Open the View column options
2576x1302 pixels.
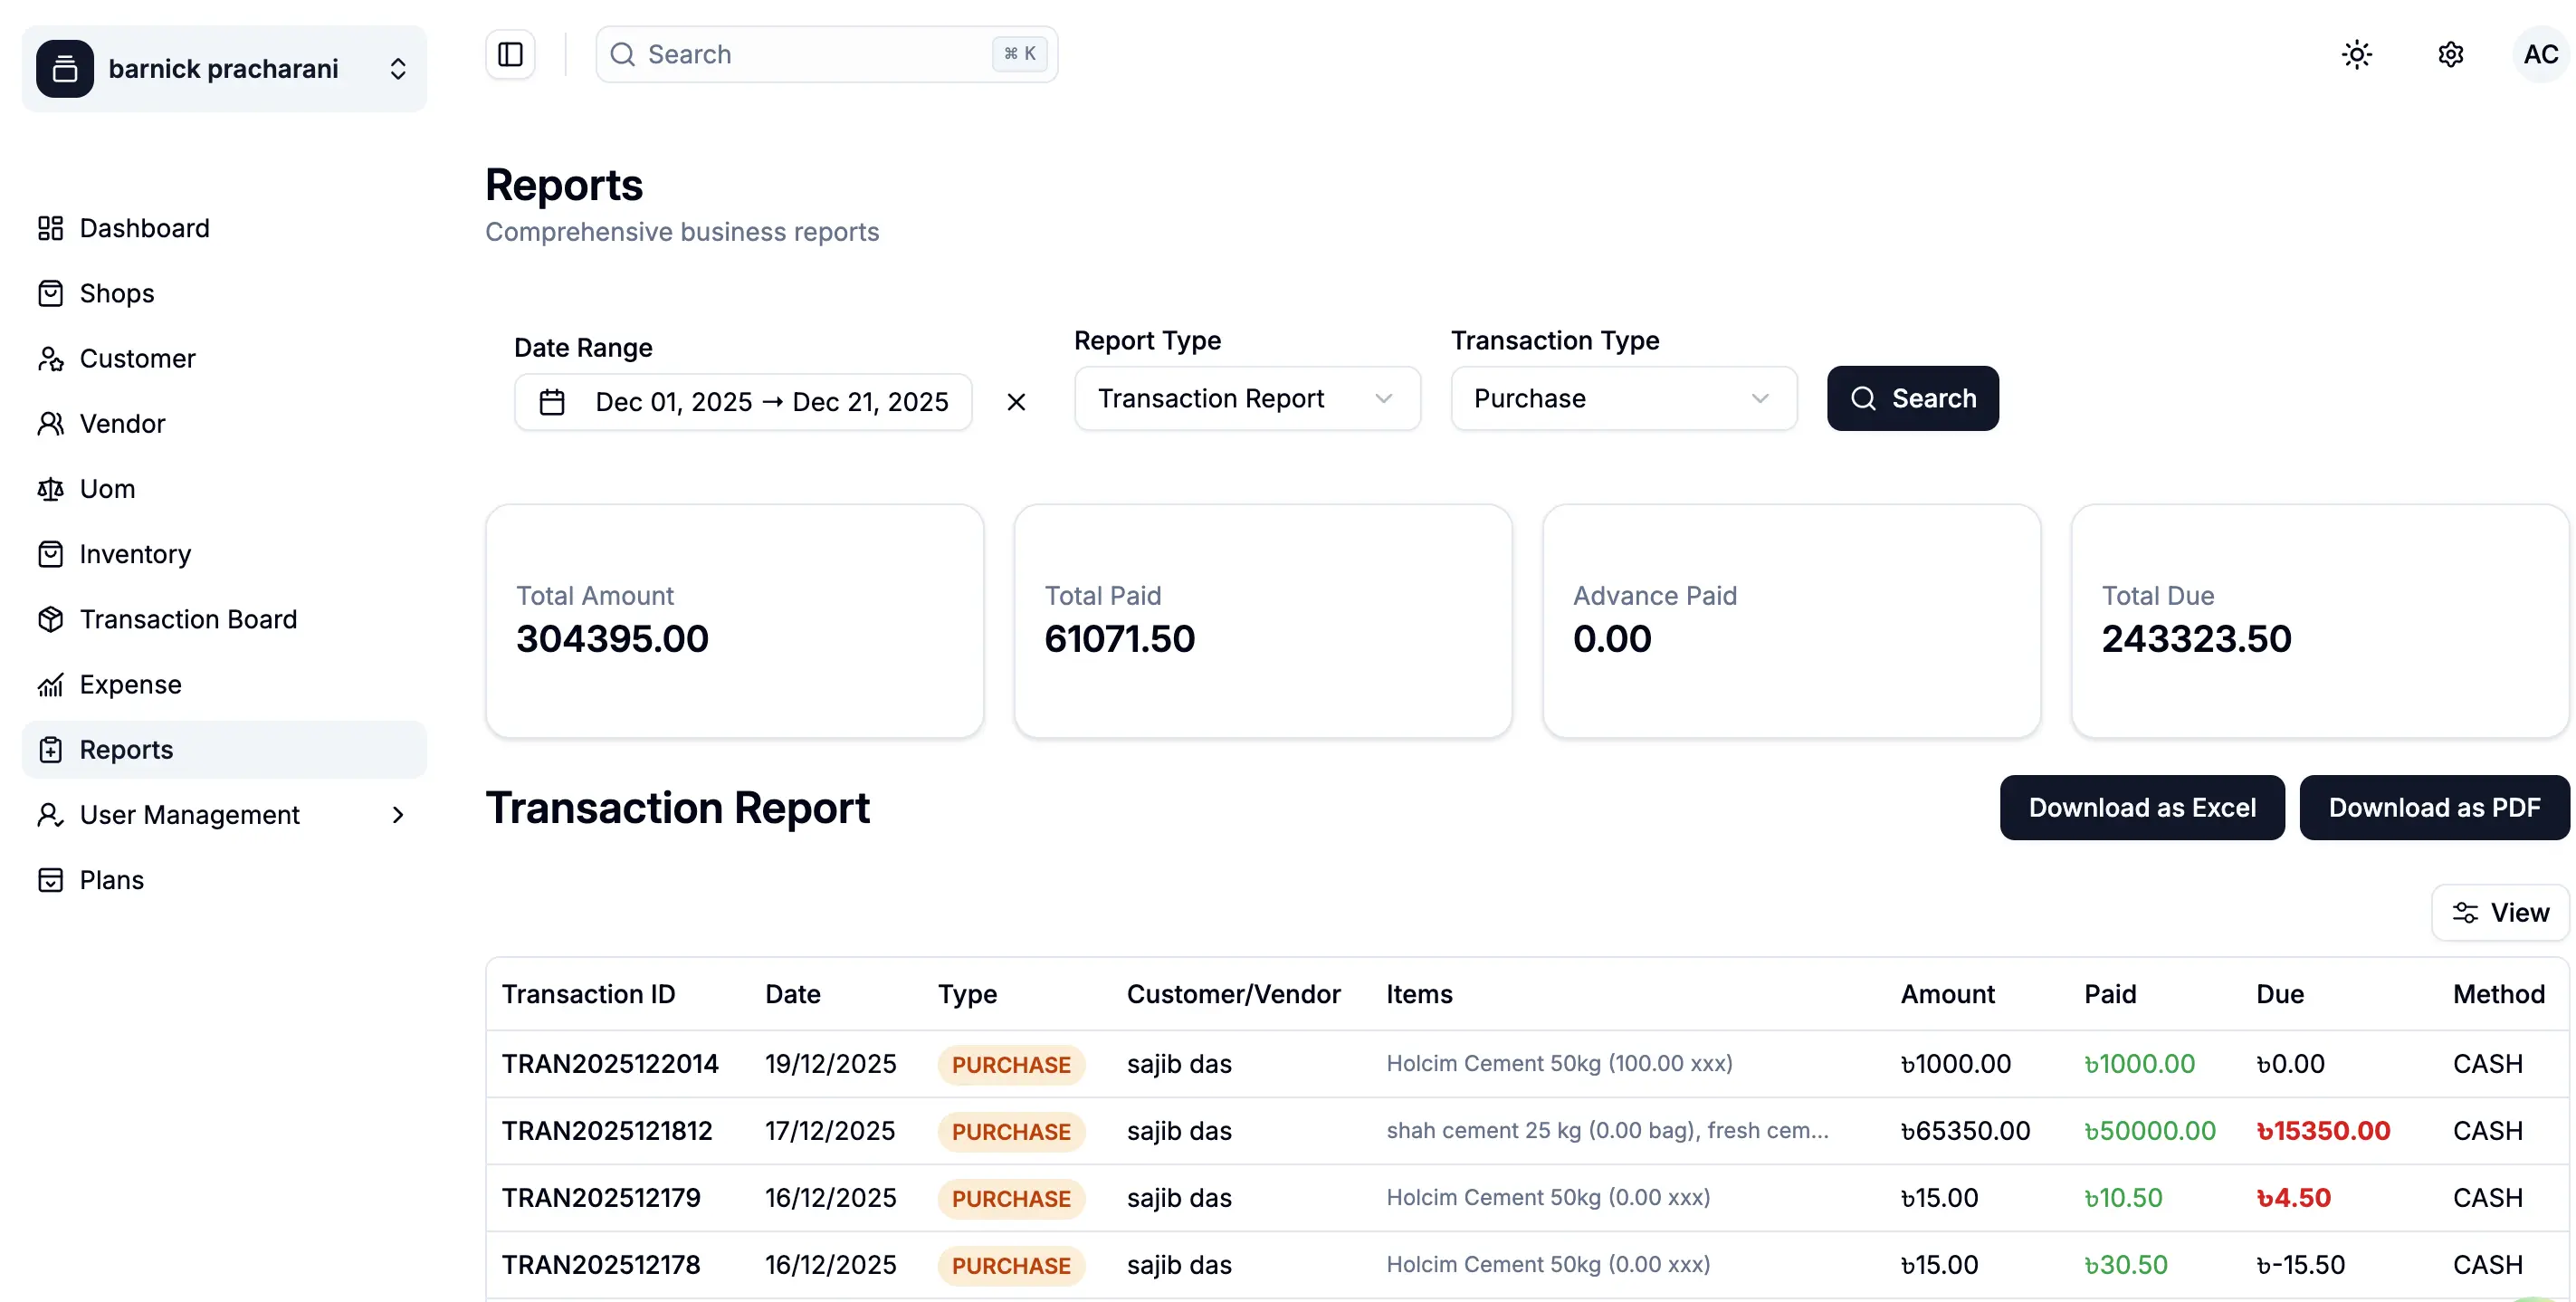pyautogui.click(x=2499, y=912)
